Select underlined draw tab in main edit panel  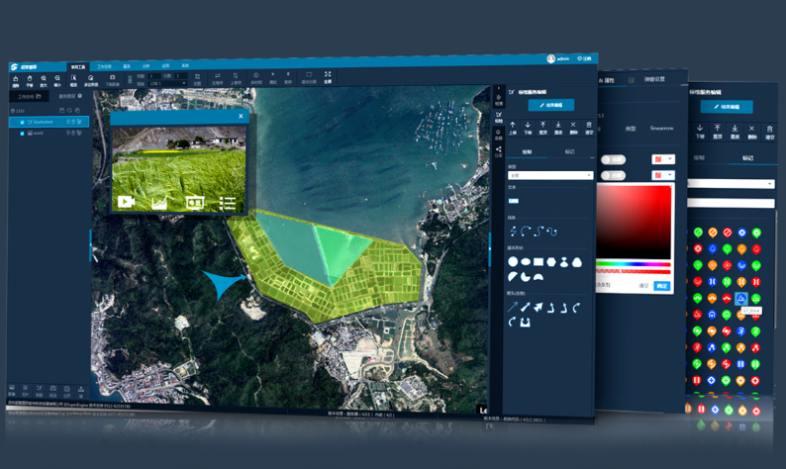tap(527, 152)
